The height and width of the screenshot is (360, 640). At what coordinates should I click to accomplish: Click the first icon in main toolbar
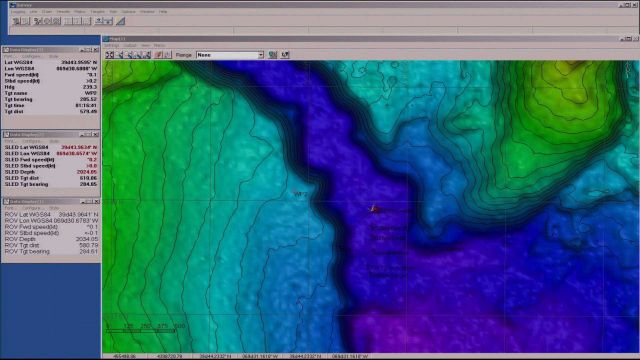click(16, 21)
